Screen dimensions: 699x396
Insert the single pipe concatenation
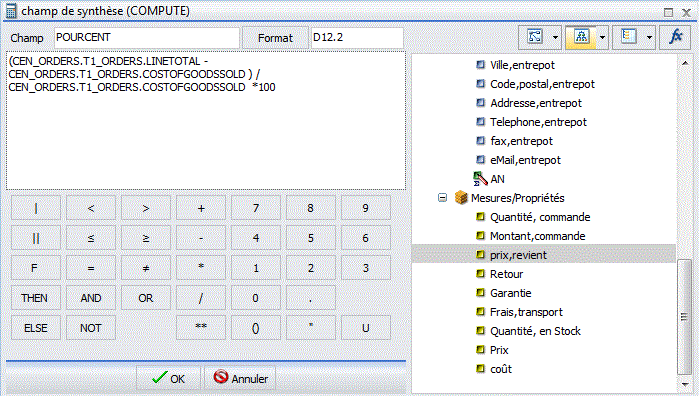[36, 208]
